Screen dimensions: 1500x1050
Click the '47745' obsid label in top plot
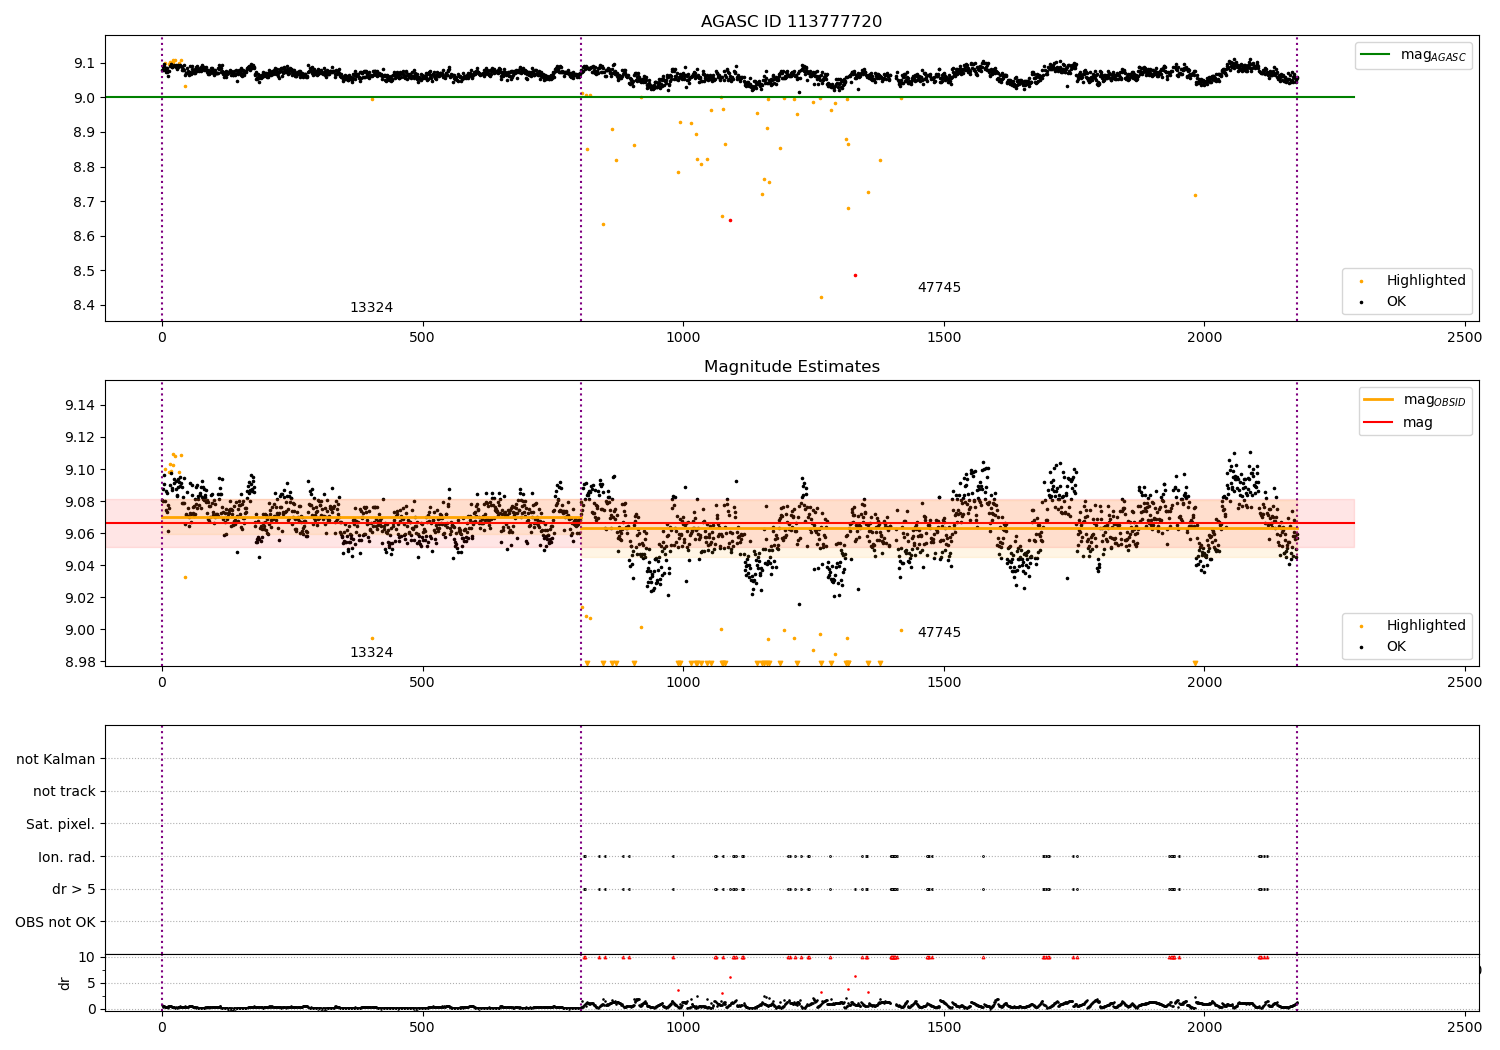(939, 288)
